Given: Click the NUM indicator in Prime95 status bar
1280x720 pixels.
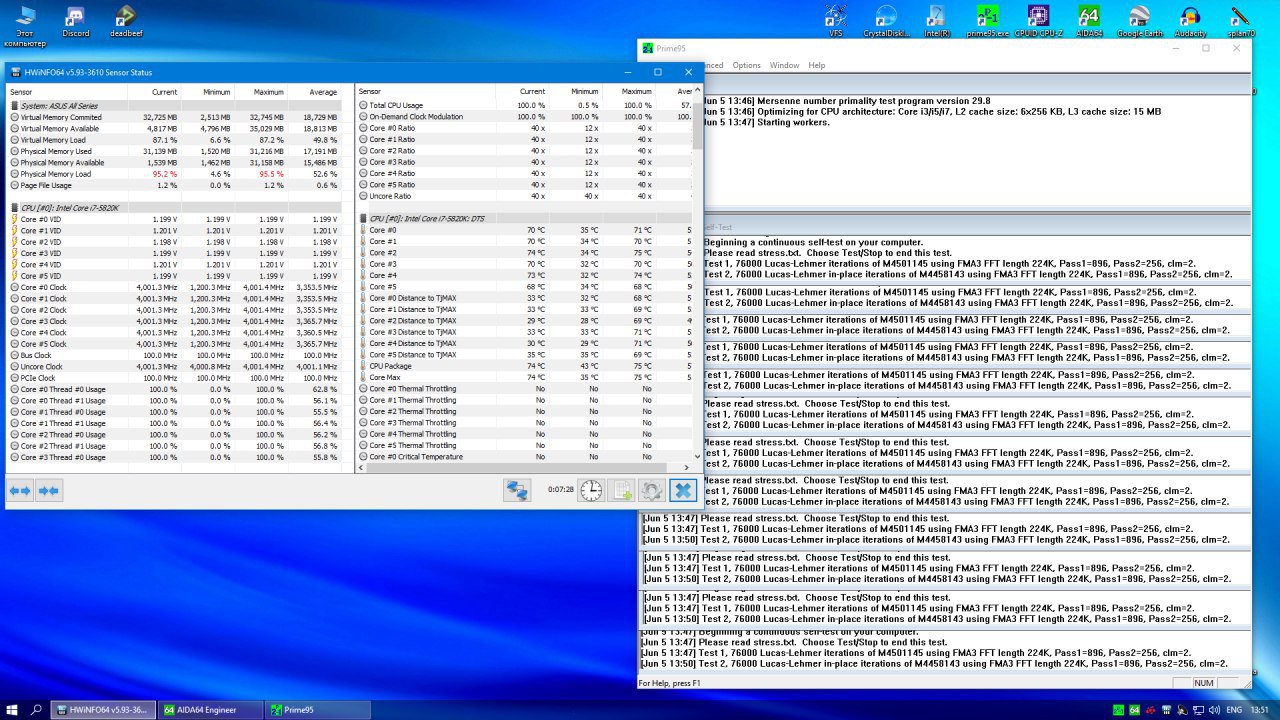Looking at the screenshot, I should coord(1204,683).
